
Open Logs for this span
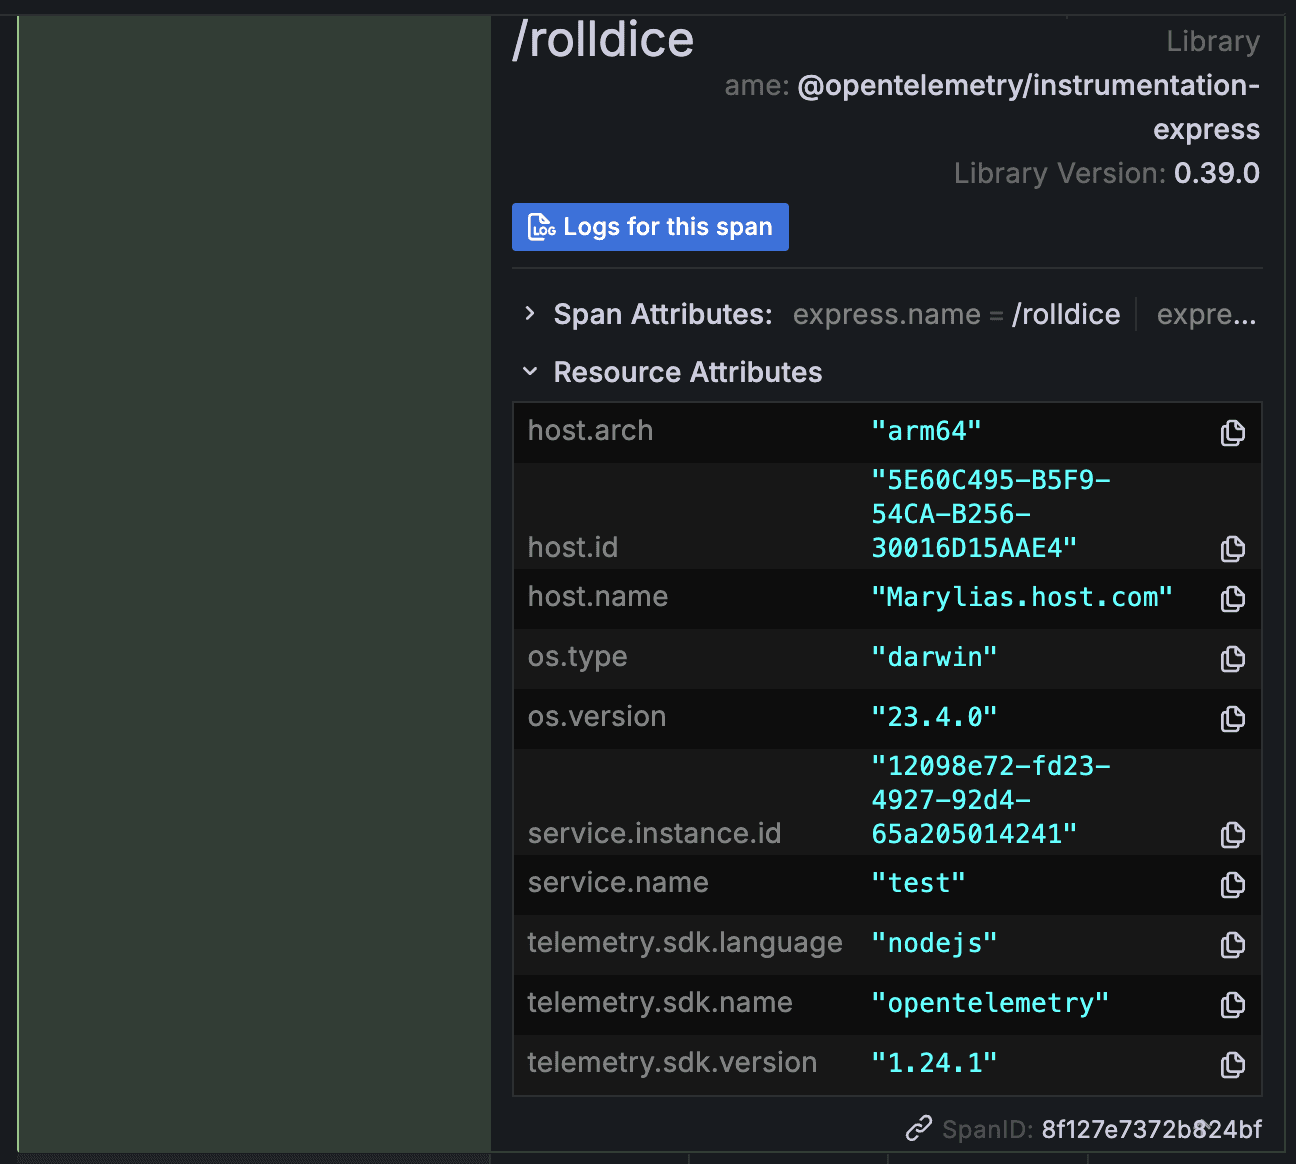tap(650, 227)
